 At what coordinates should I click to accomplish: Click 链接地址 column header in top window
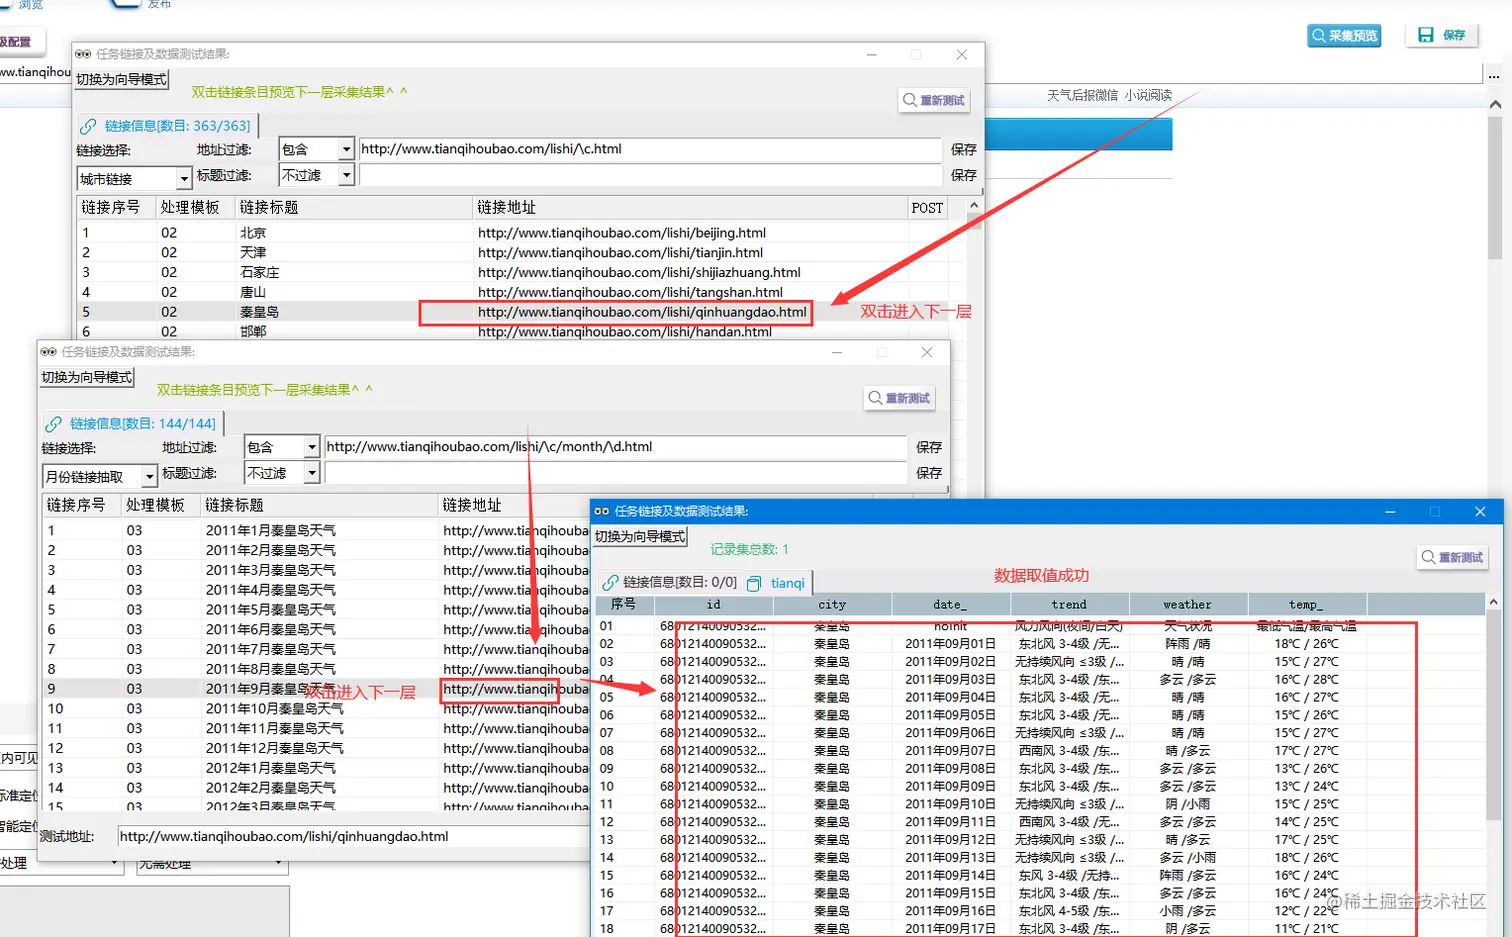(690, 207)
